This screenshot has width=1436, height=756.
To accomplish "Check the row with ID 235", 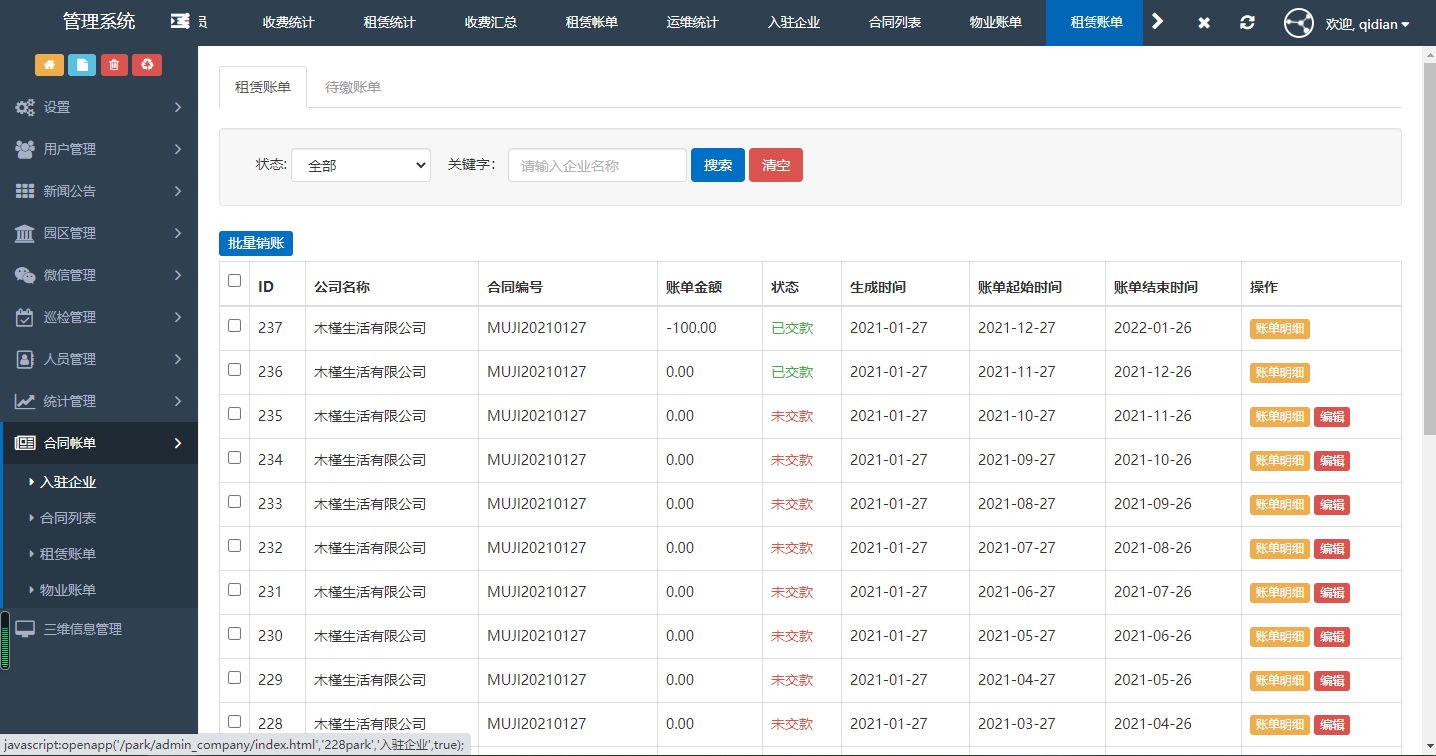I will tap(235, 413).
